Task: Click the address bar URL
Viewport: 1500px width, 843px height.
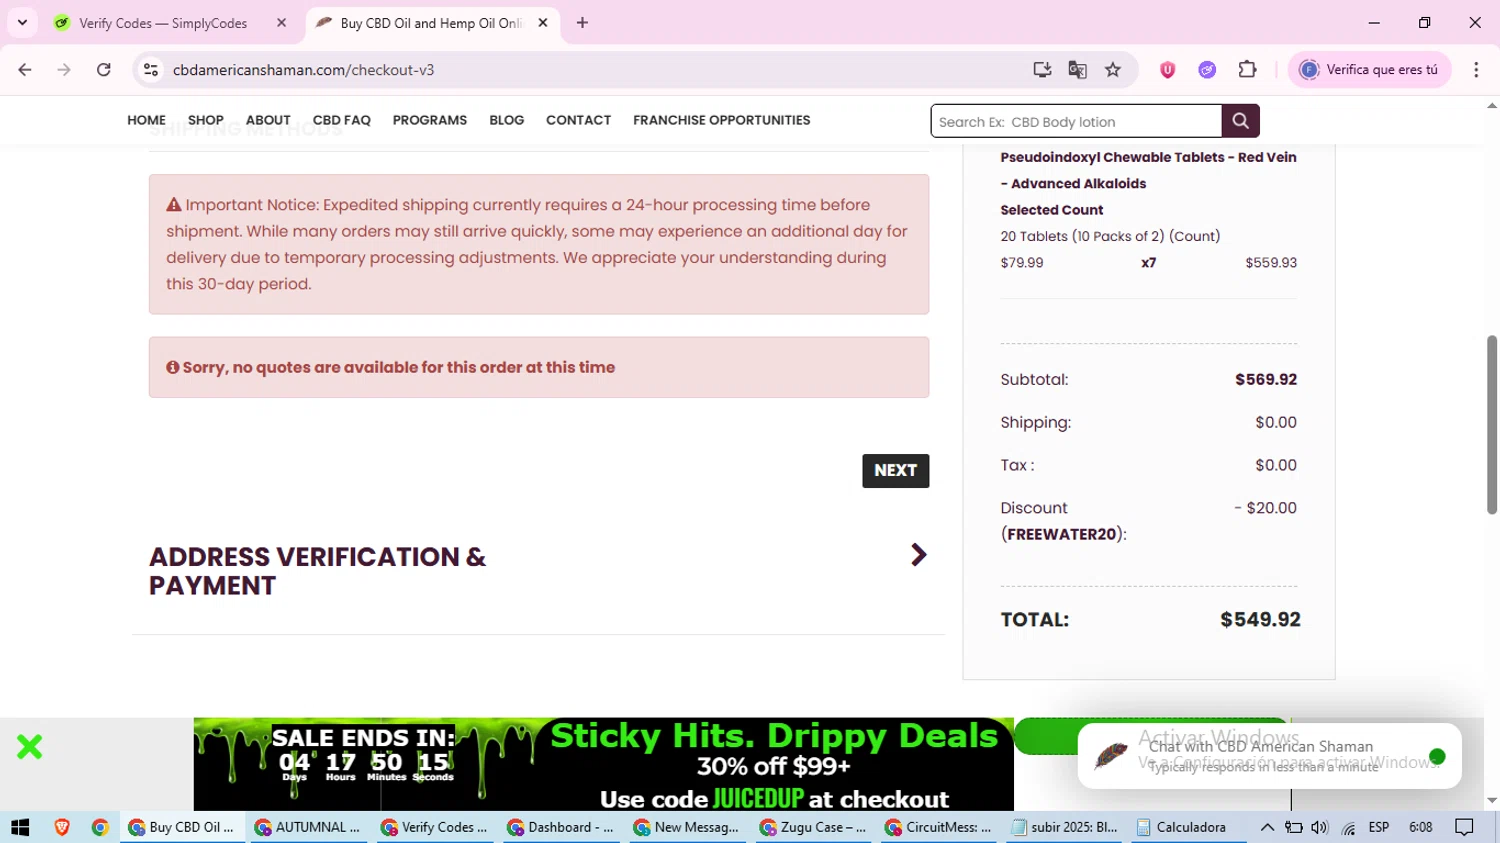Action: tap(303, 70)
